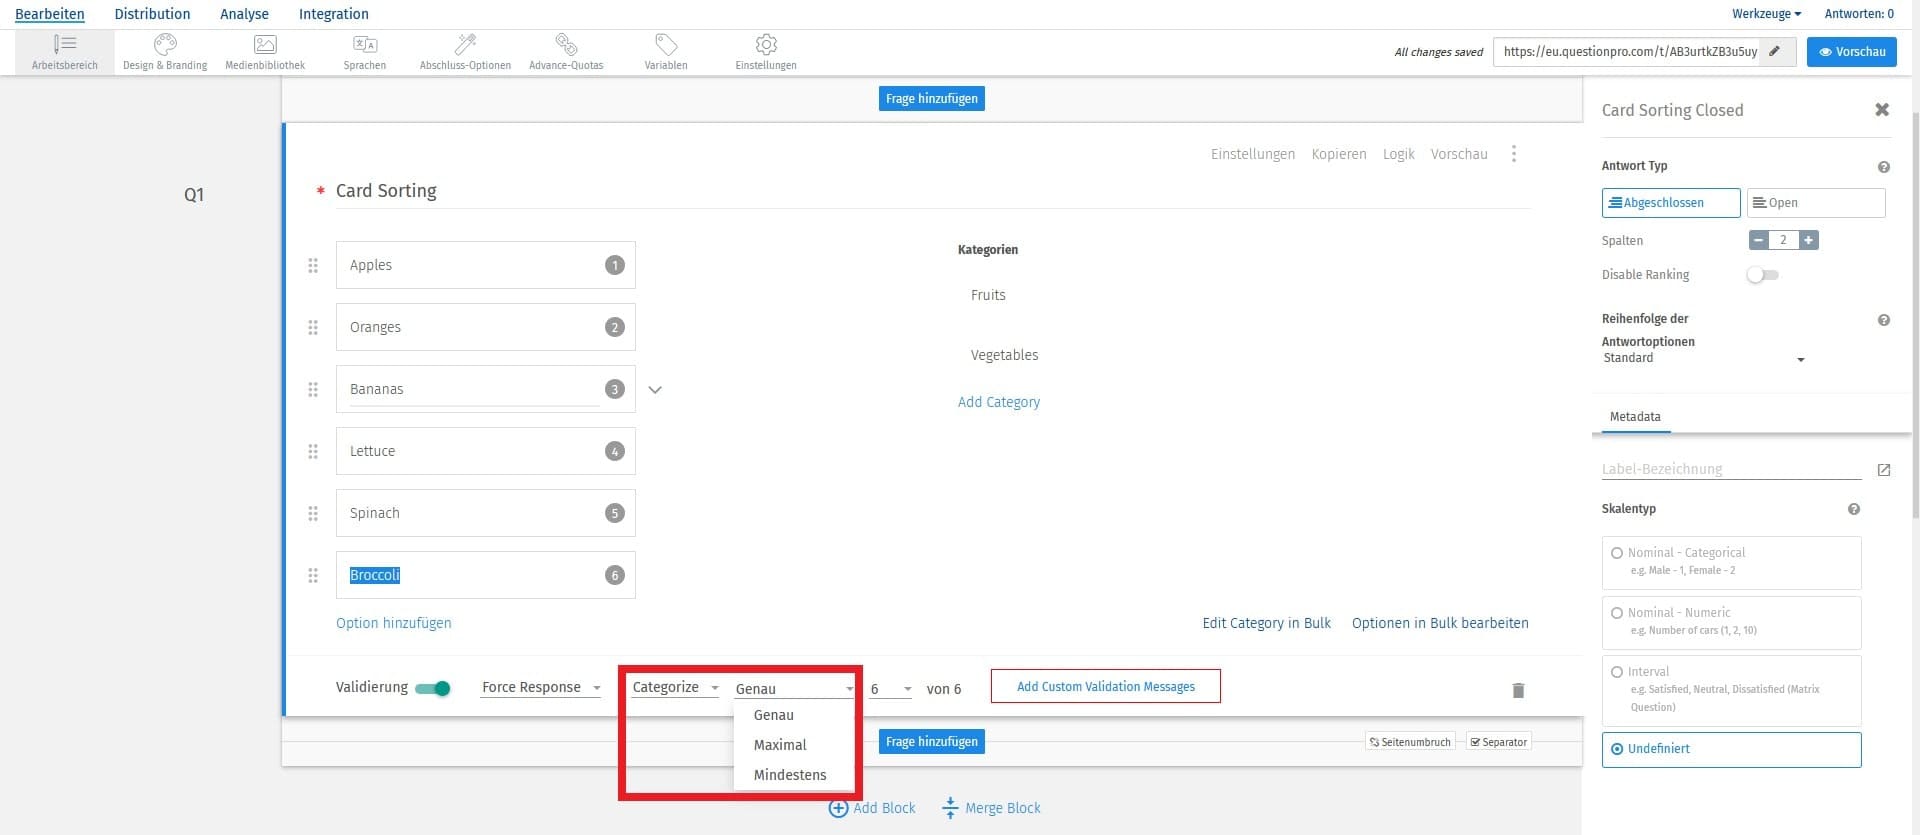1920x835 pixels.
Task: Decrease Spalten with the minus button
Action: click(x=1759, y=240)
